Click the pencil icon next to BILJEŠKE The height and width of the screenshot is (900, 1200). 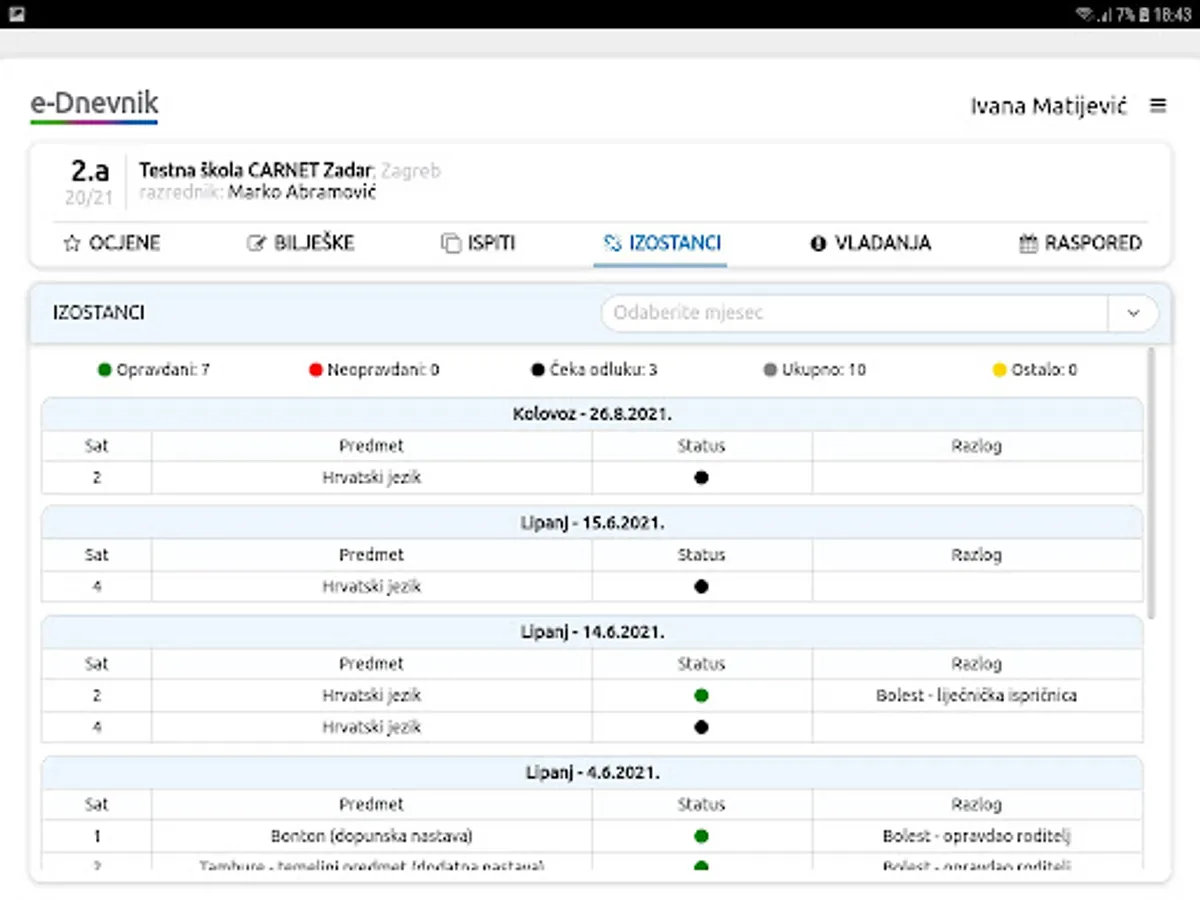tap(256, 243)
